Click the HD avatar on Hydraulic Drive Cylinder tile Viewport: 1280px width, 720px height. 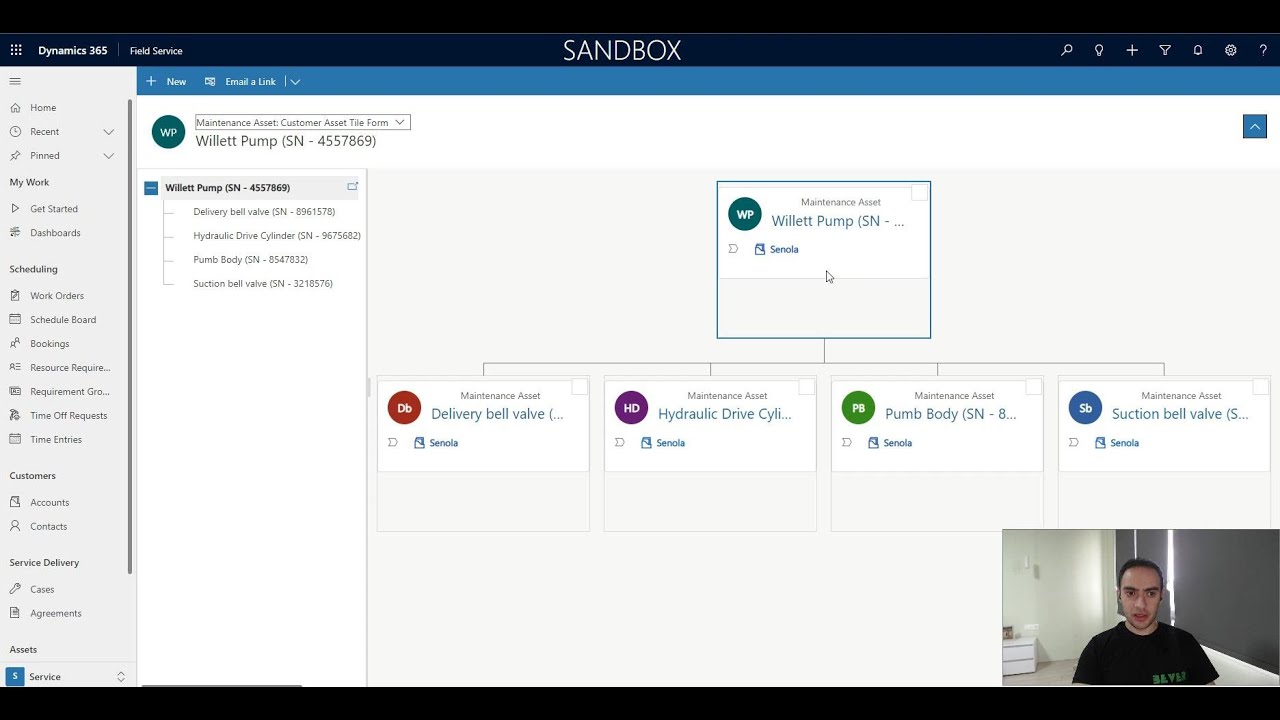(x=632, y=408)
